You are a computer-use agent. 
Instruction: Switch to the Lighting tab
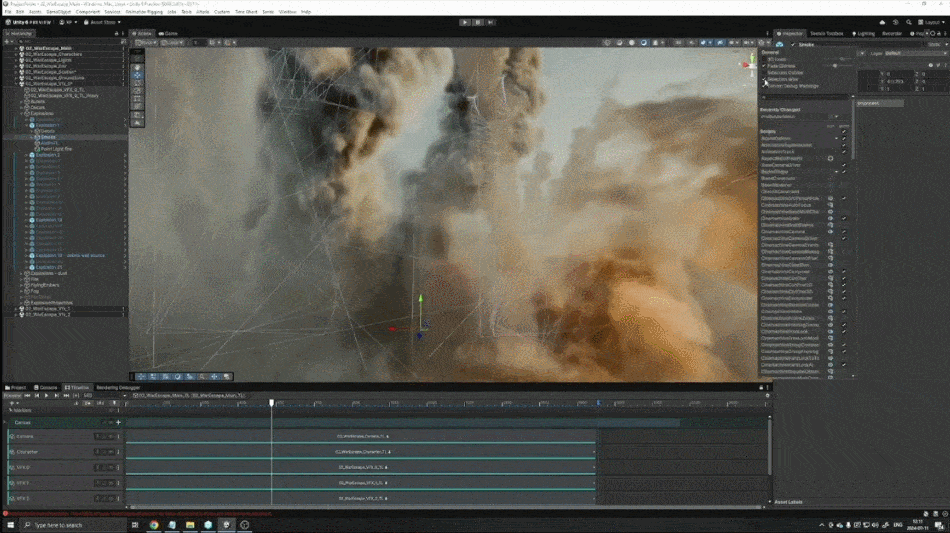864,33
